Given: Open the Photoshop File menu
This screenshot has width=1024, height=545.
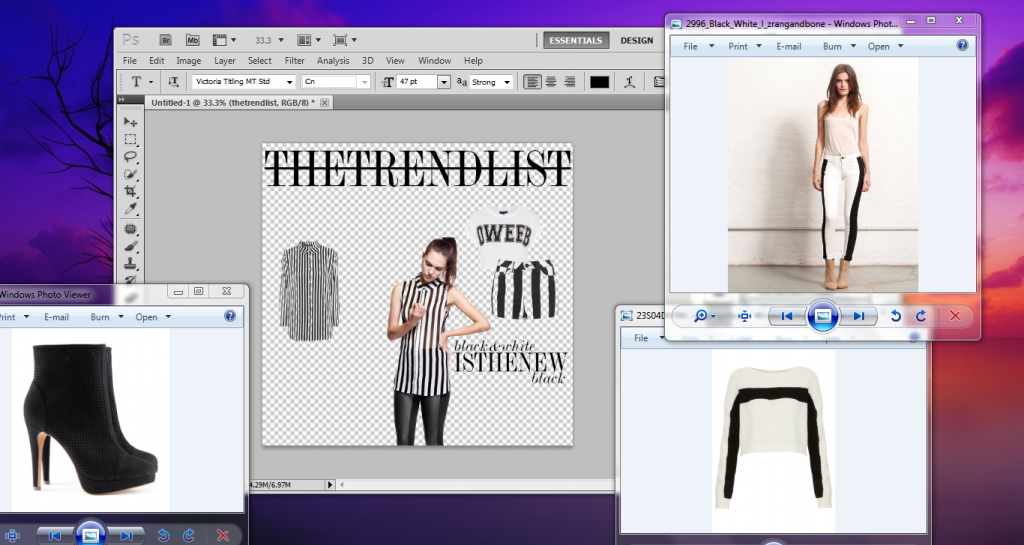Looking at the screenshot, I should coord(130,61).
